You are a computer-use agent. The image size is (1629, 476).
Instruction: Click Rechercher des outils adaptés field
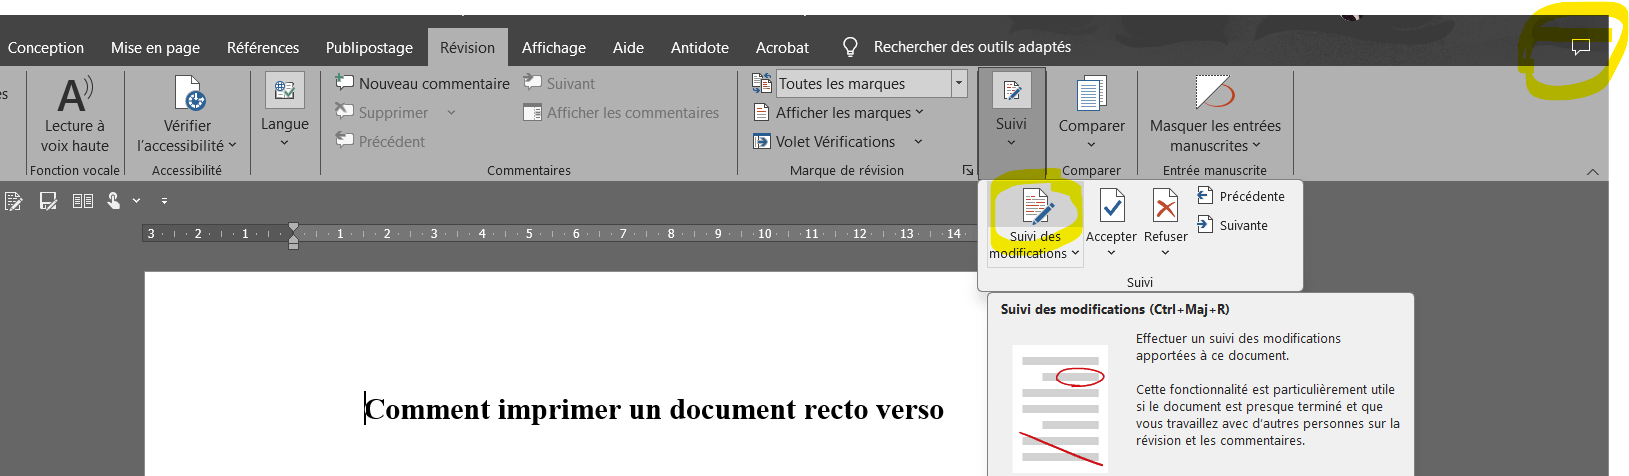click(972, 47)
